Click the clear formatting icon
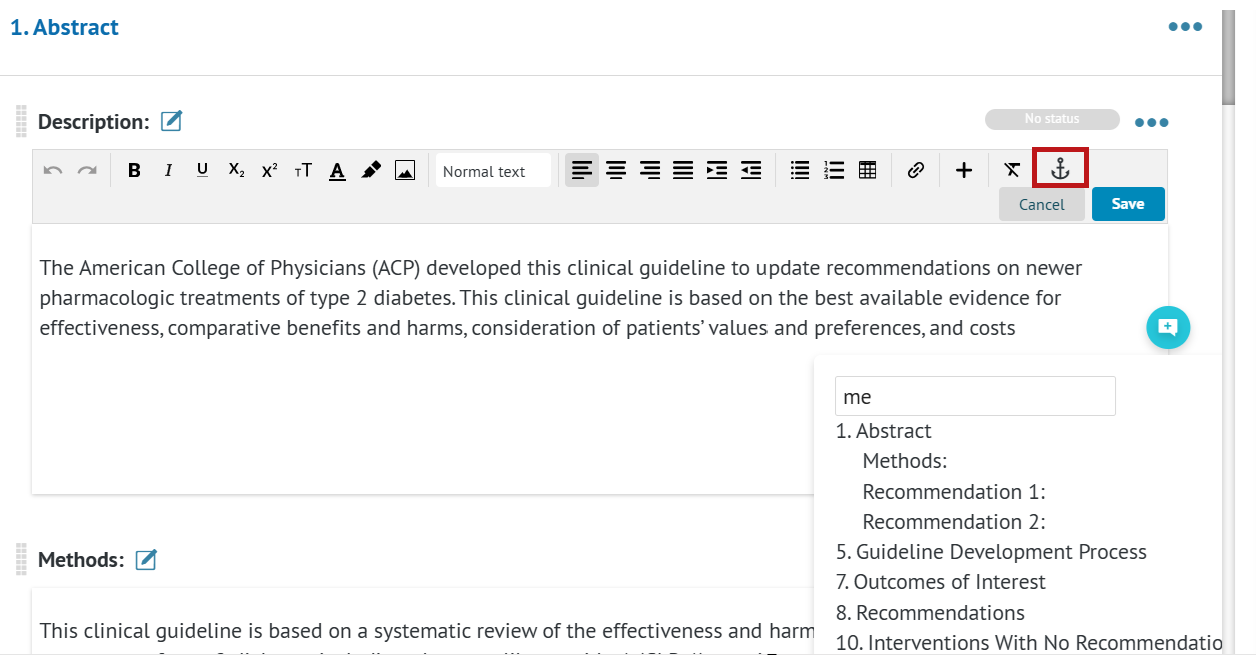Viewport: 1256px width, 655px height. point(1012,170)
